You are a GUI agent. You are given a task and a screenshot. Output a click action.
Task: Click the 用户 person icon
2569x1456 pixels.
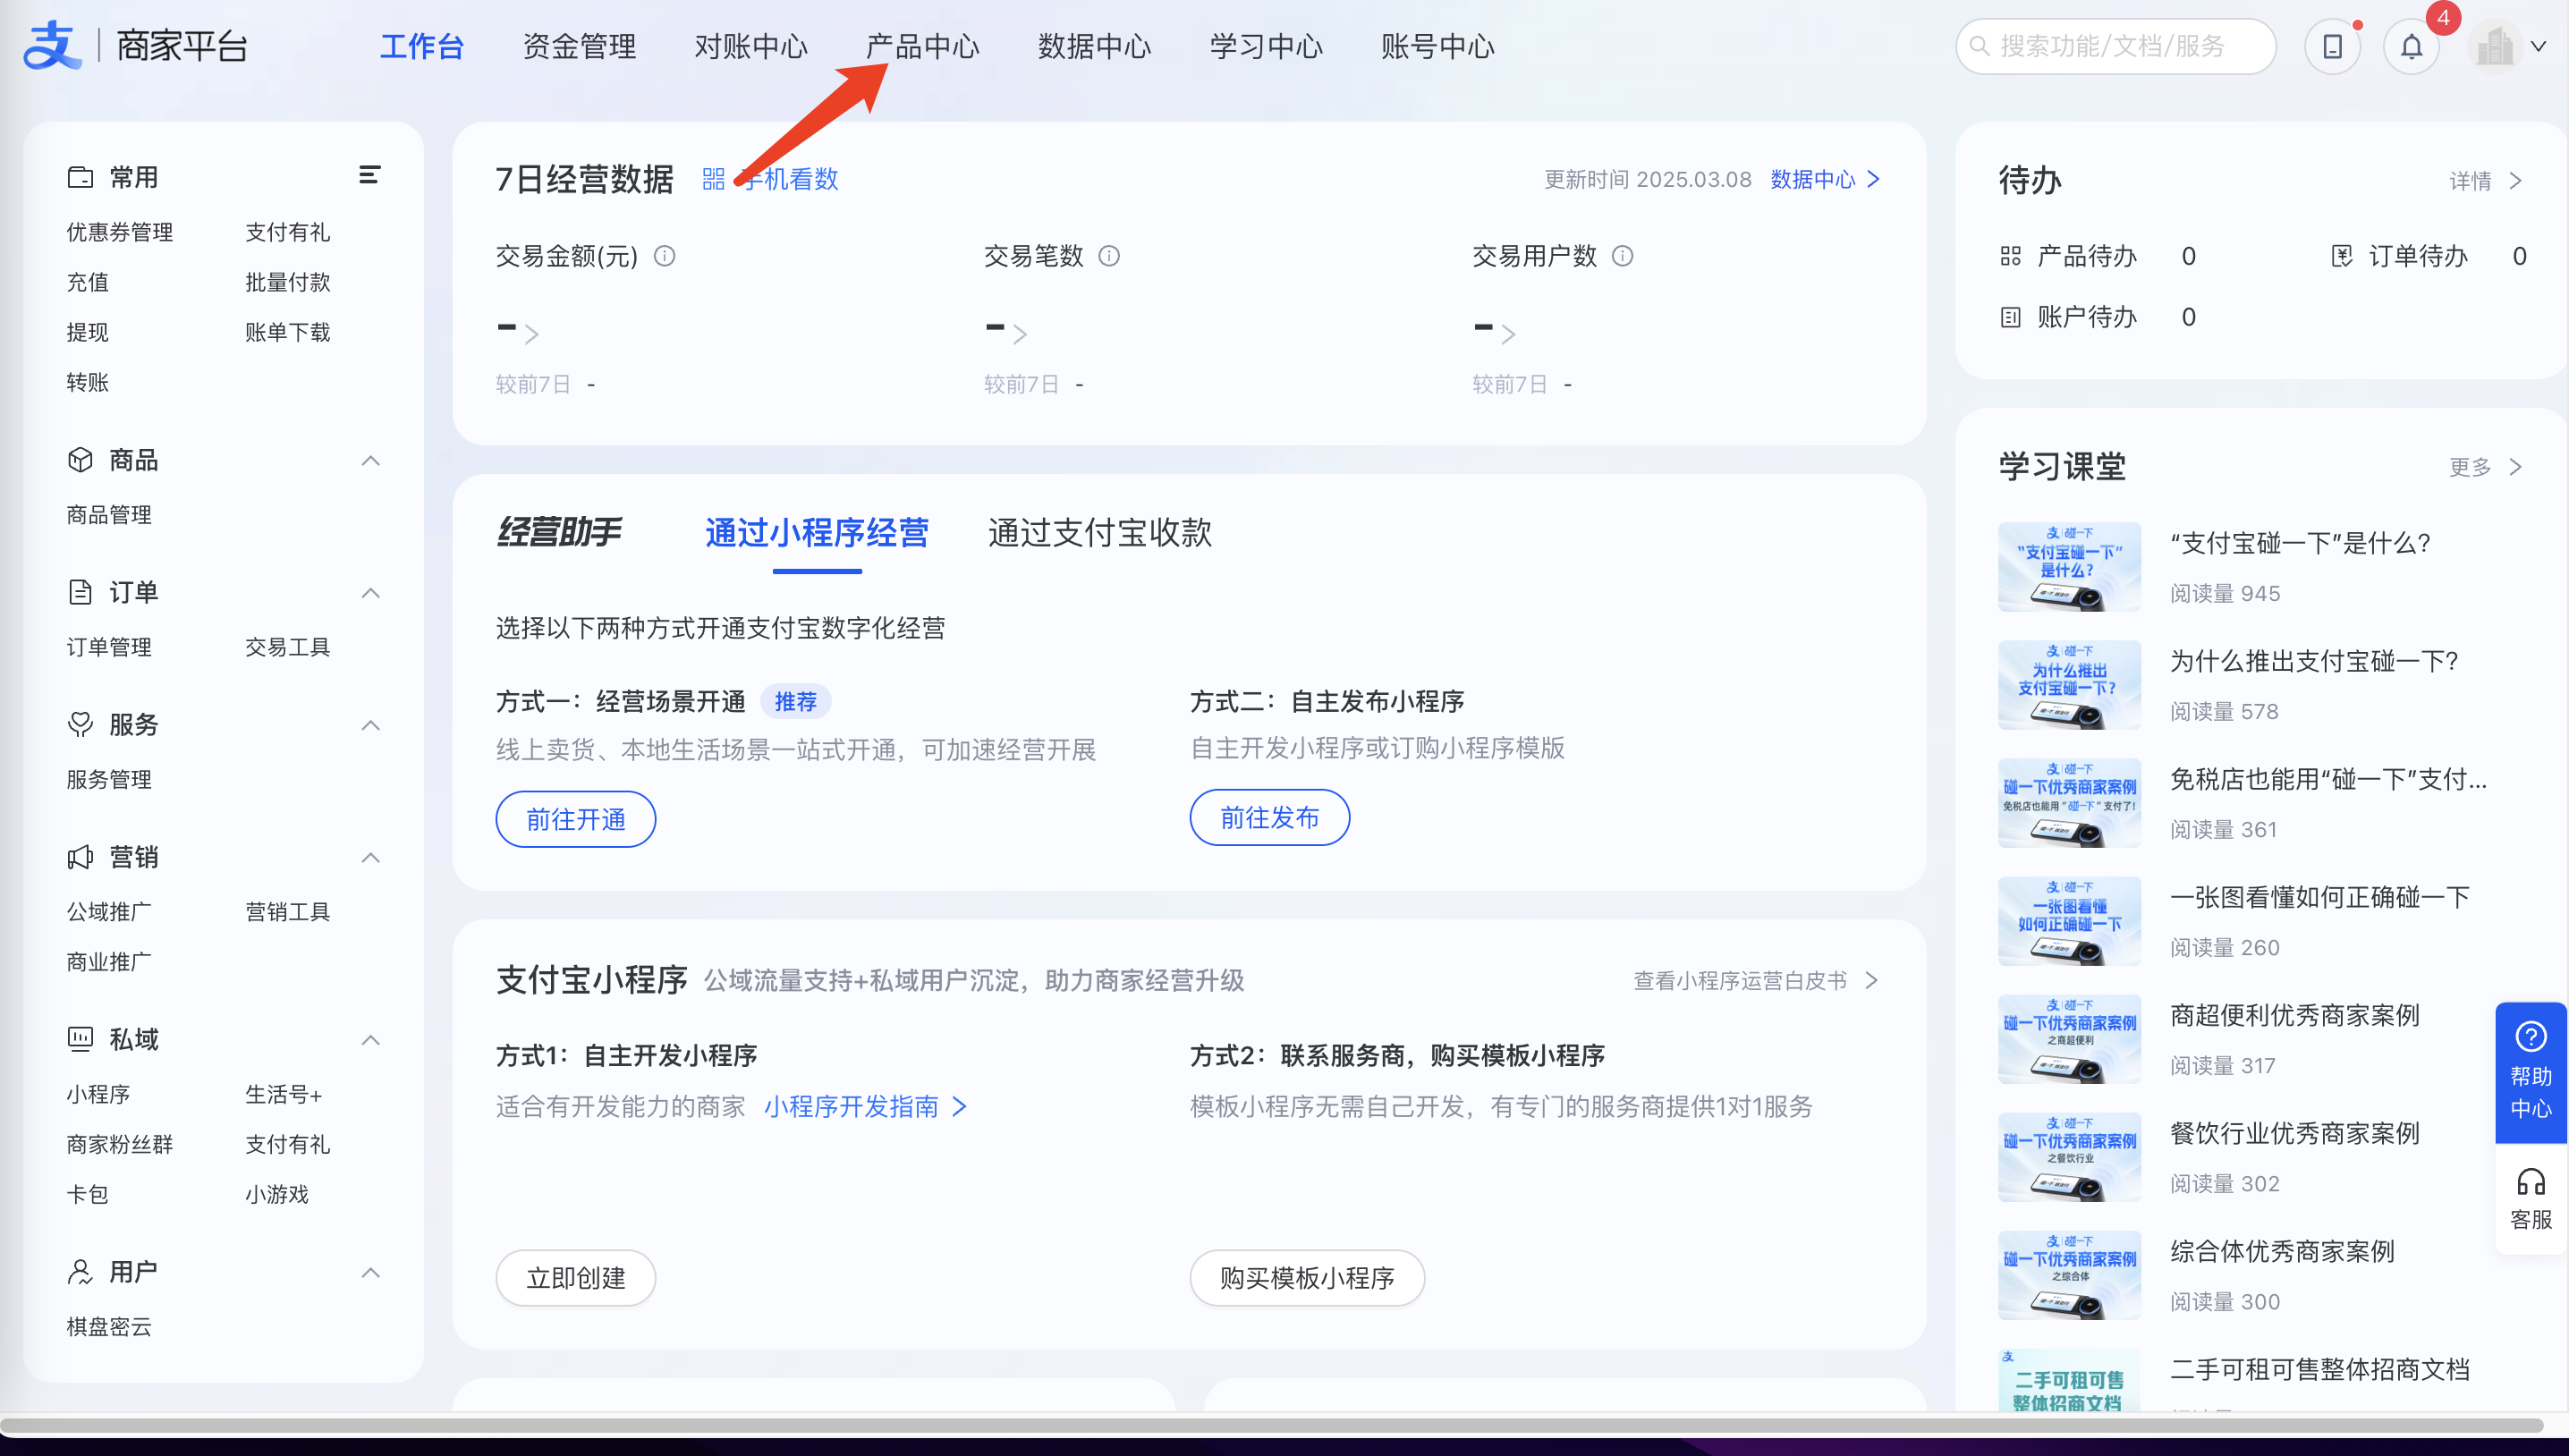pyautogui.click(x=80, y=1271)
